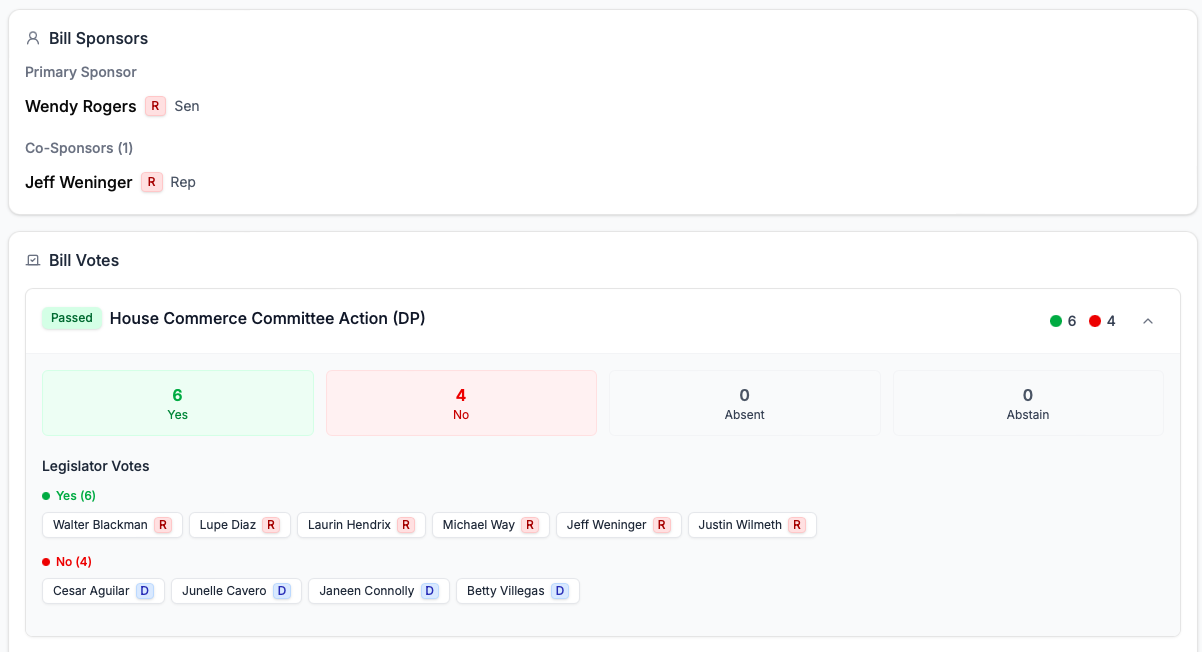Collapse the House Commerce Committee vote section
This screenshot has width=1202, height=652.
[x=1148, y=321]
